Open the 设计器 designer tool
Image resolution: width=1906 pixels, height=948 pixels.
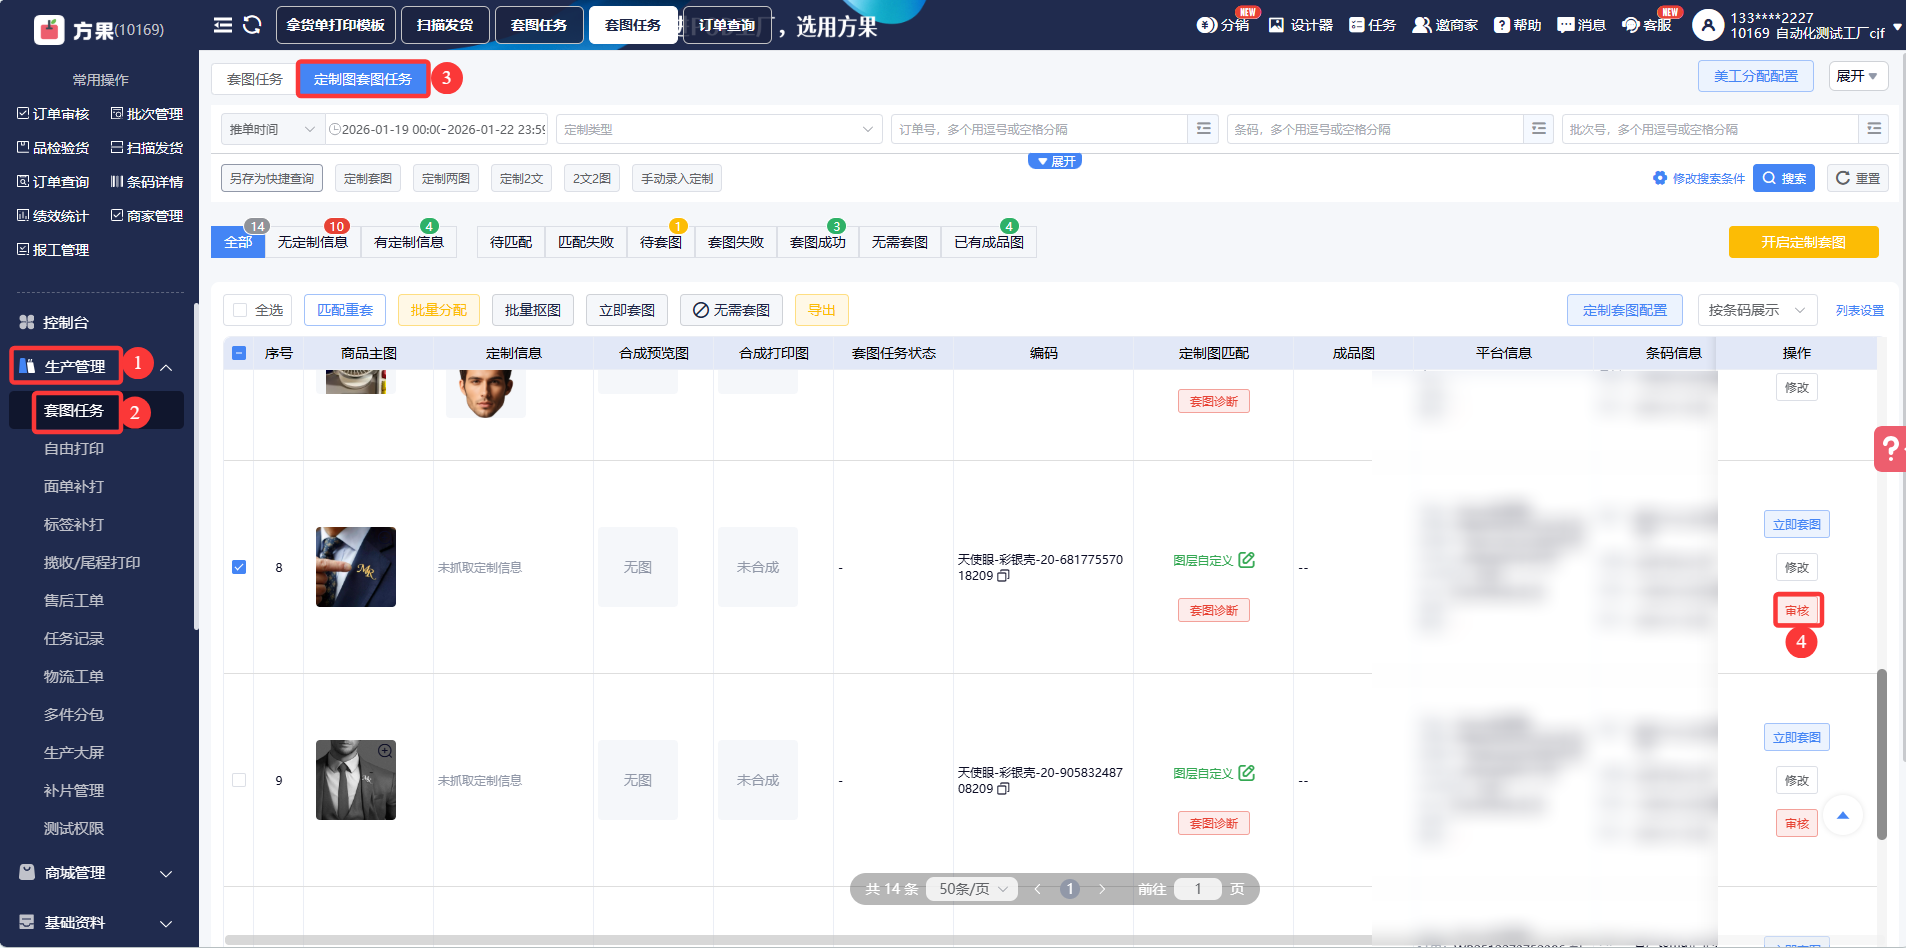pyautogui.click(x=1301, y=25)
